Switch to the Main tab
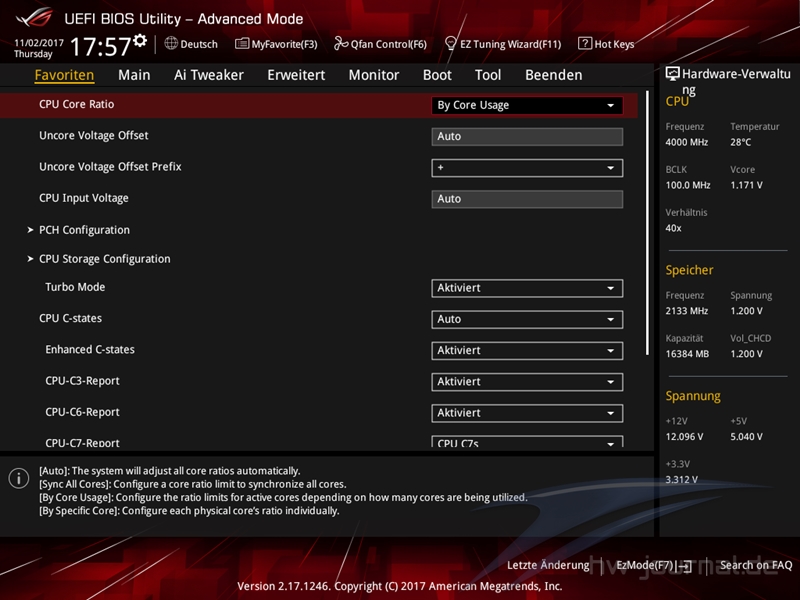This screenshot has width=800, height=600. click(x=134, y=75)
